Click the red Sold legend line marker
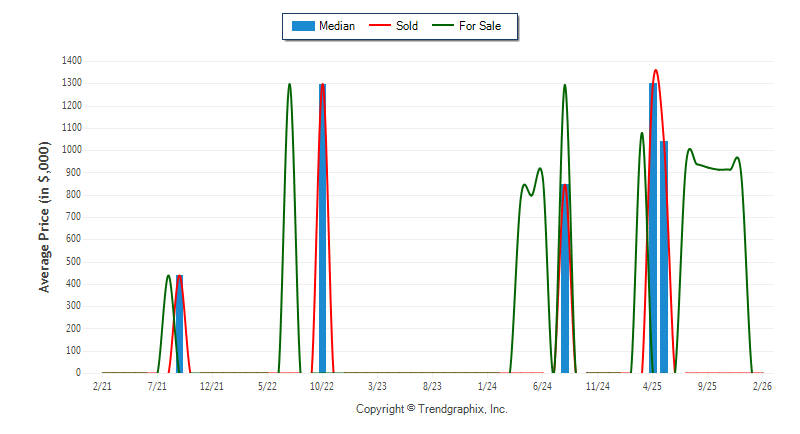 point(379,26)
